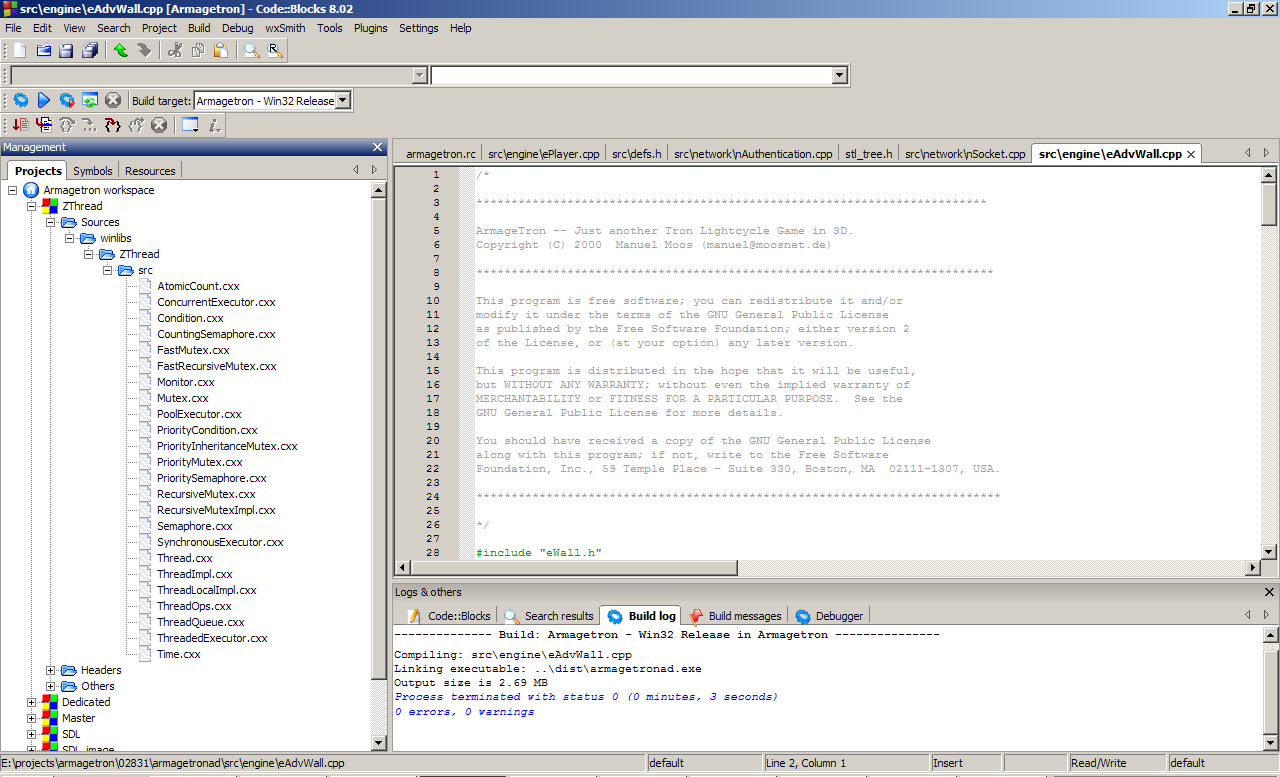Viewport: 1280px width, 777px height.
Task: Collapse the ZThread project node
Action: [31, 206]
